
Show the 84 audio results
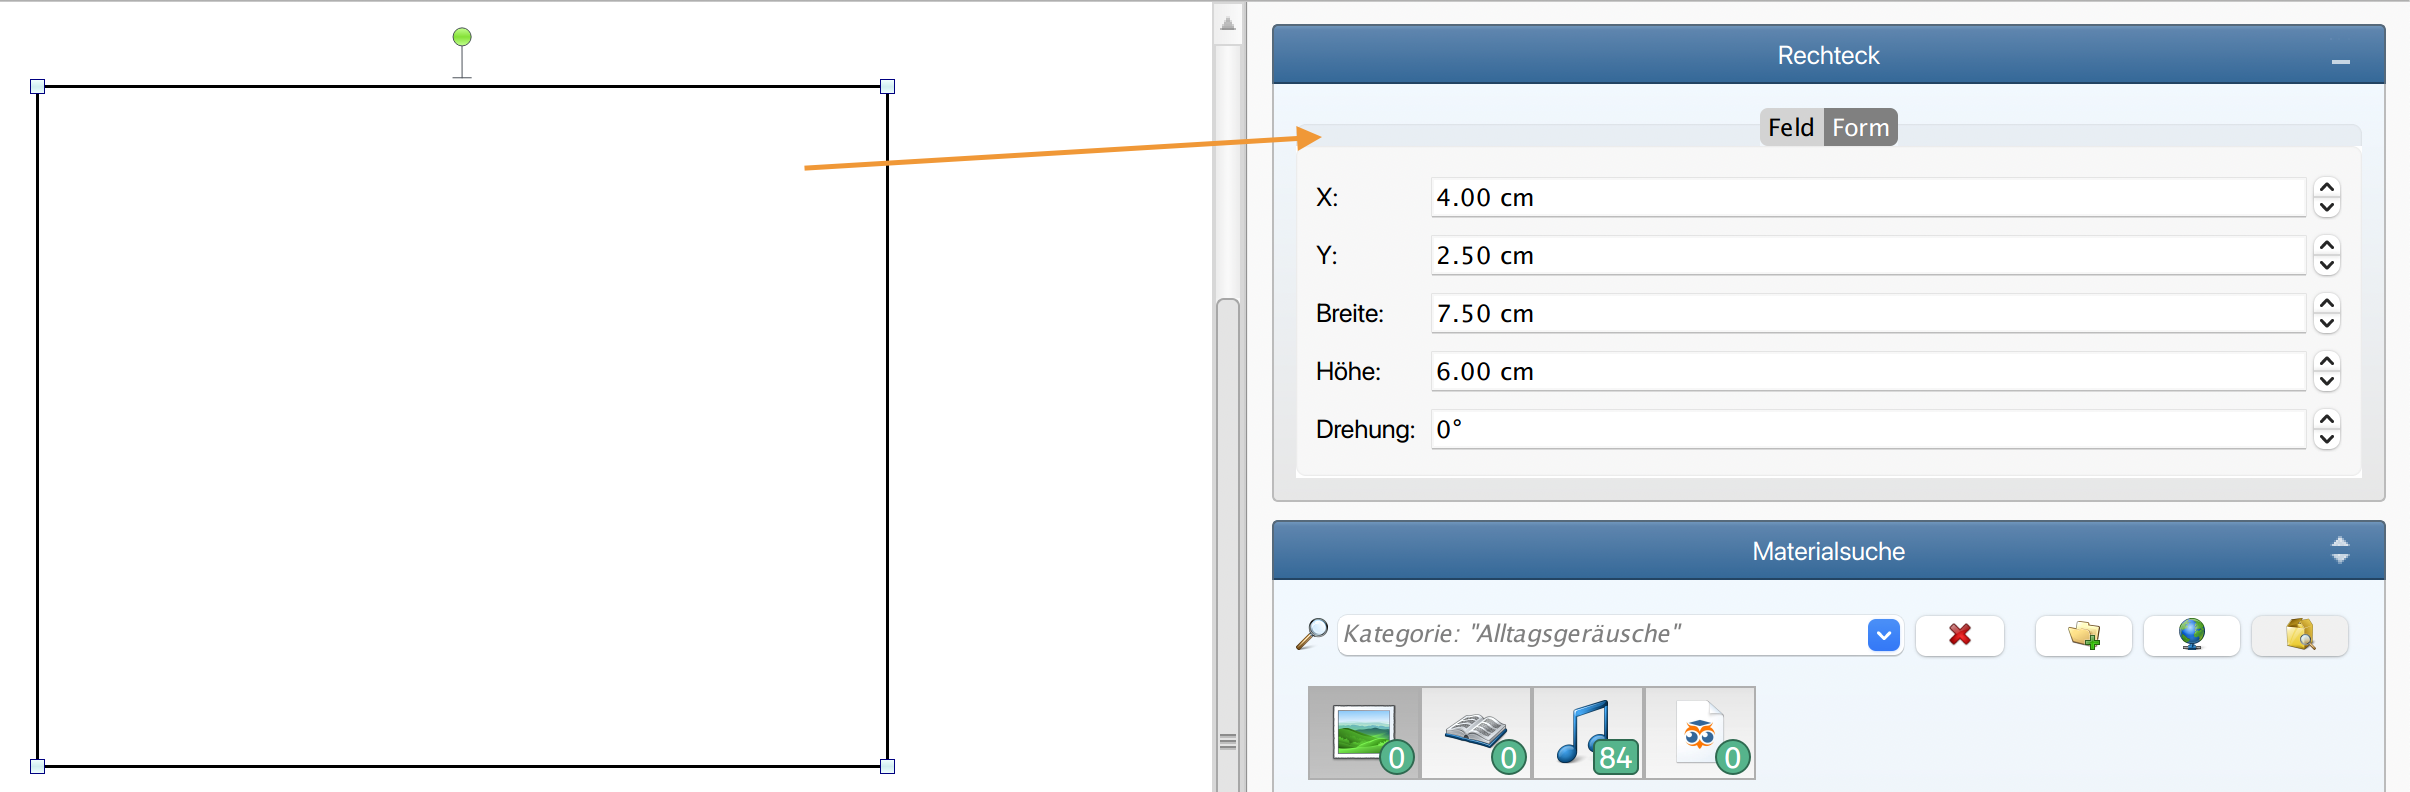point(1588,733)
